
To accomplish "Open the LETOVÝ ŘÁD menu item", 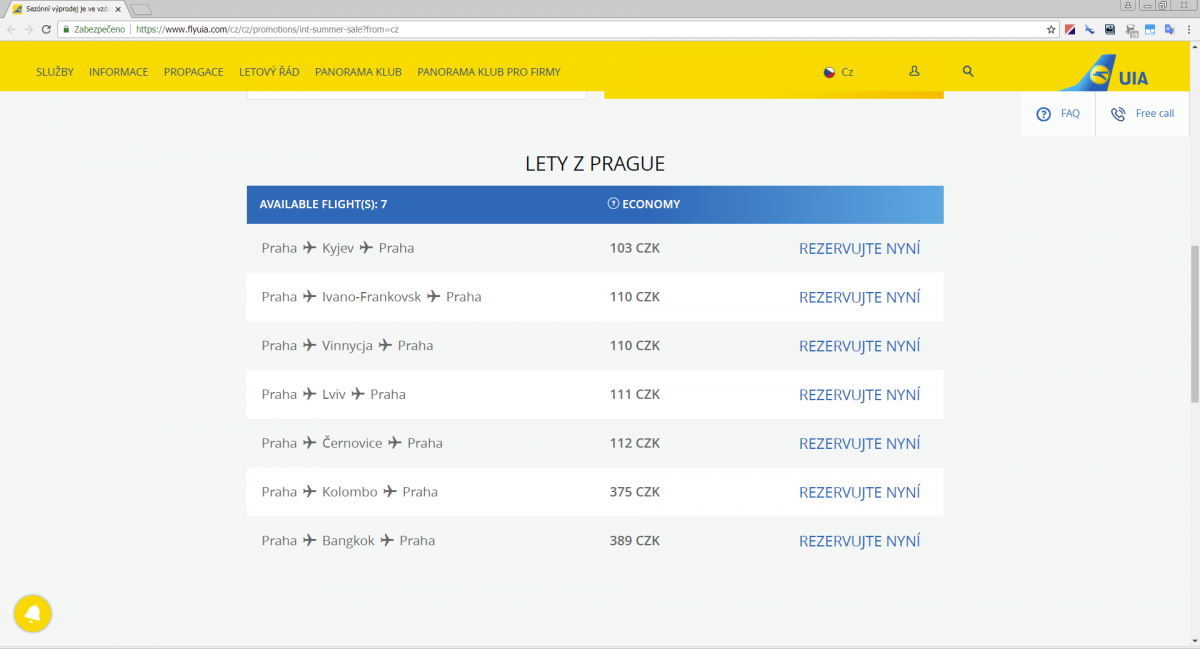I will click(269, 72).
